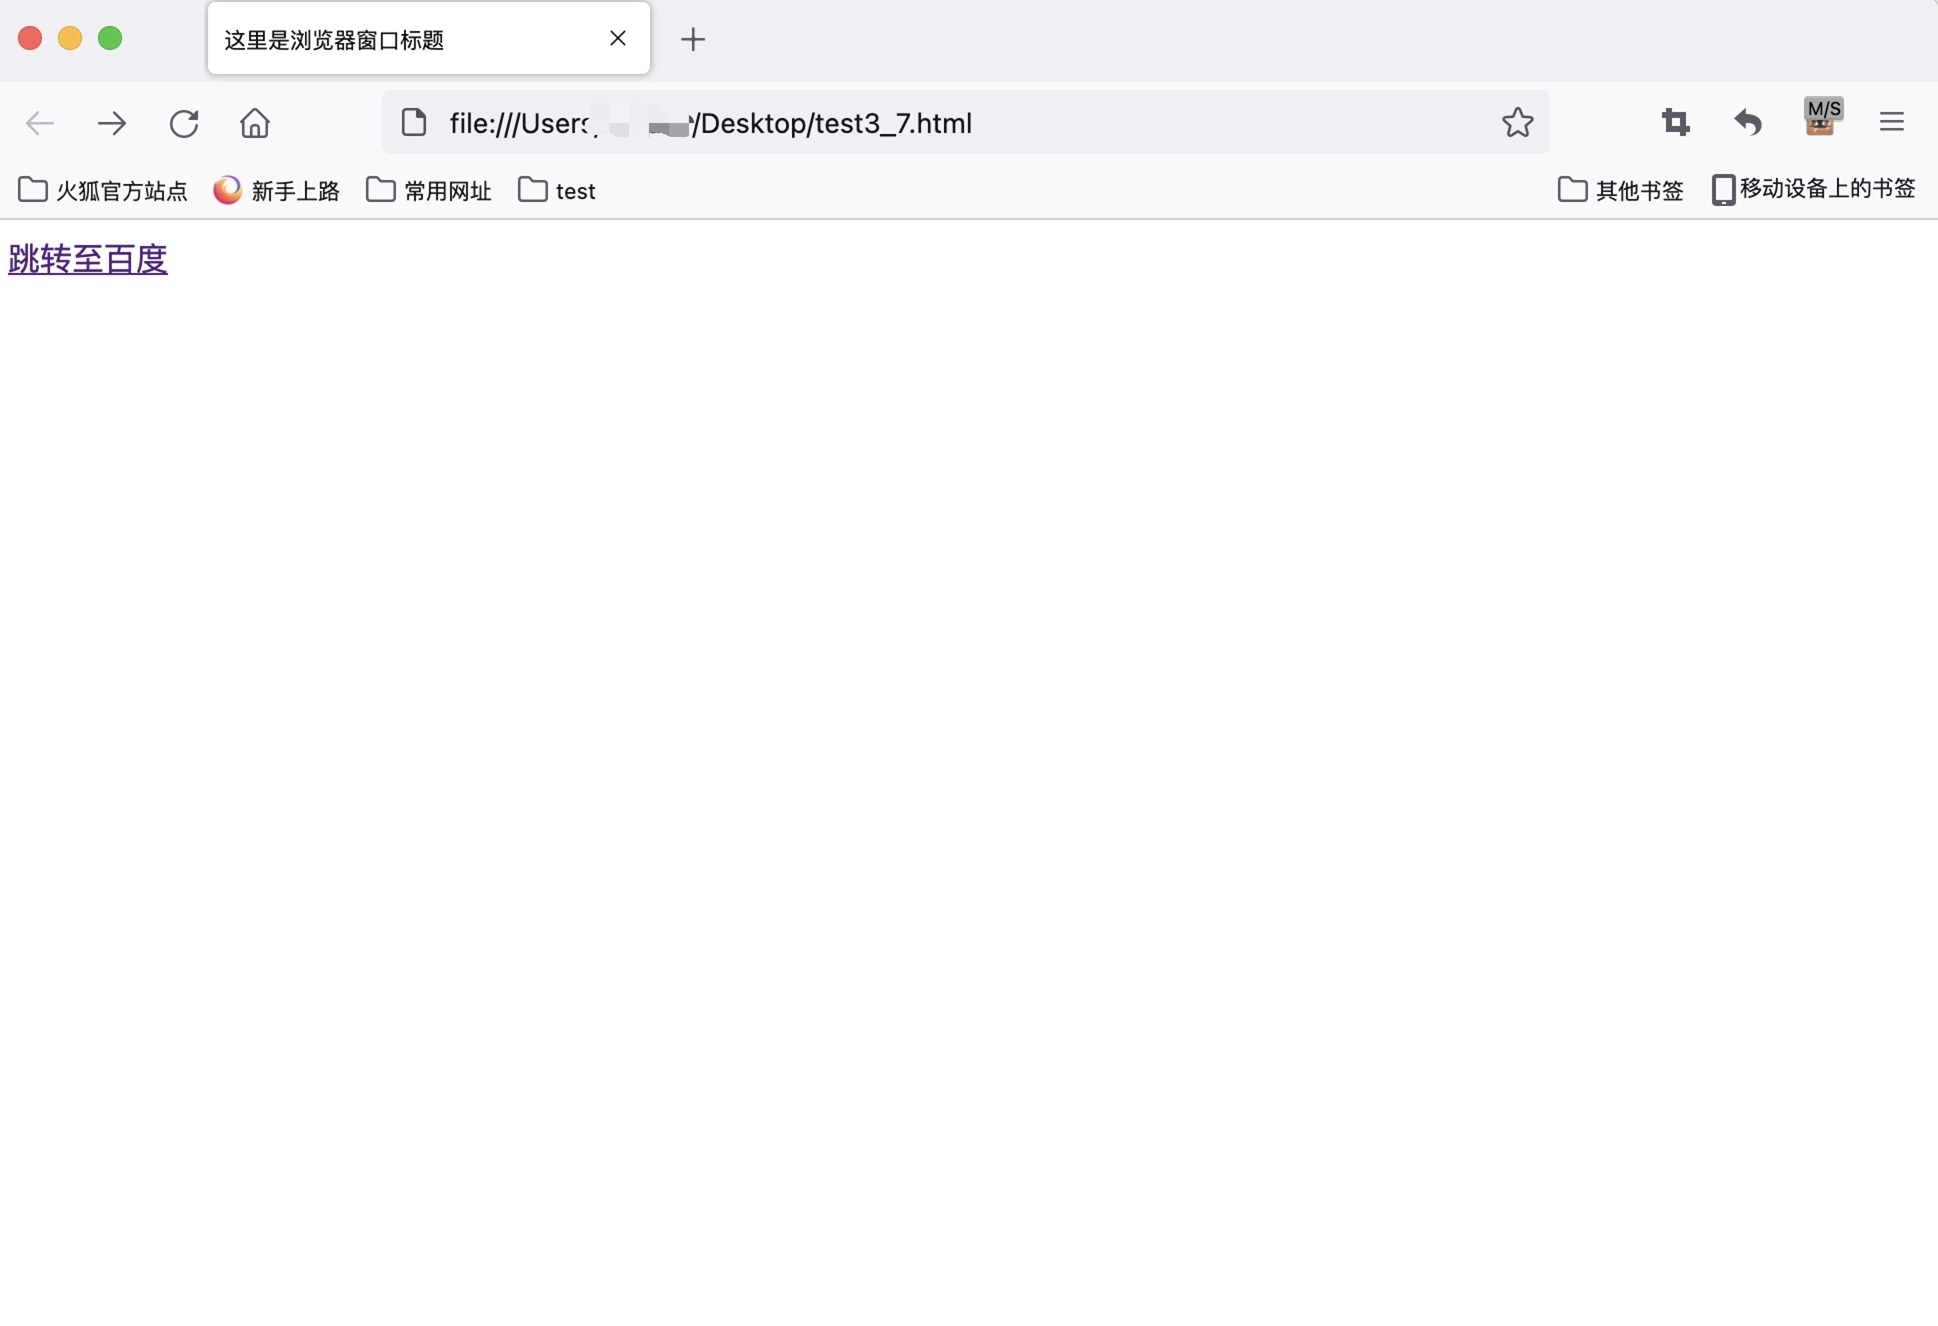Click the page info document icon
1938x1326 pixels.
(414, 122)
